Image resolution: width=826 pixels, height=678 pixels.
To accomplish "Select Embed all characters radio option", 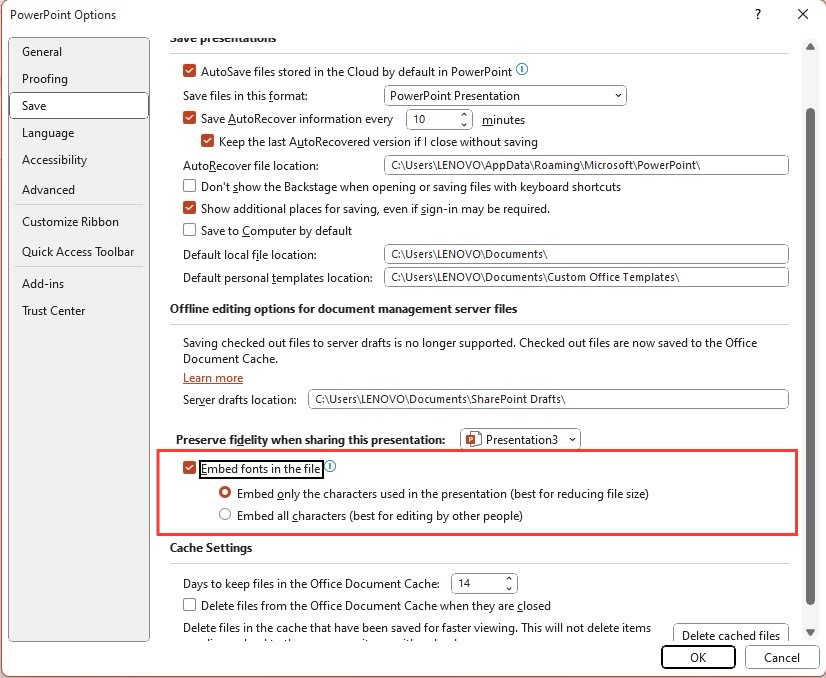I will 225,515.
